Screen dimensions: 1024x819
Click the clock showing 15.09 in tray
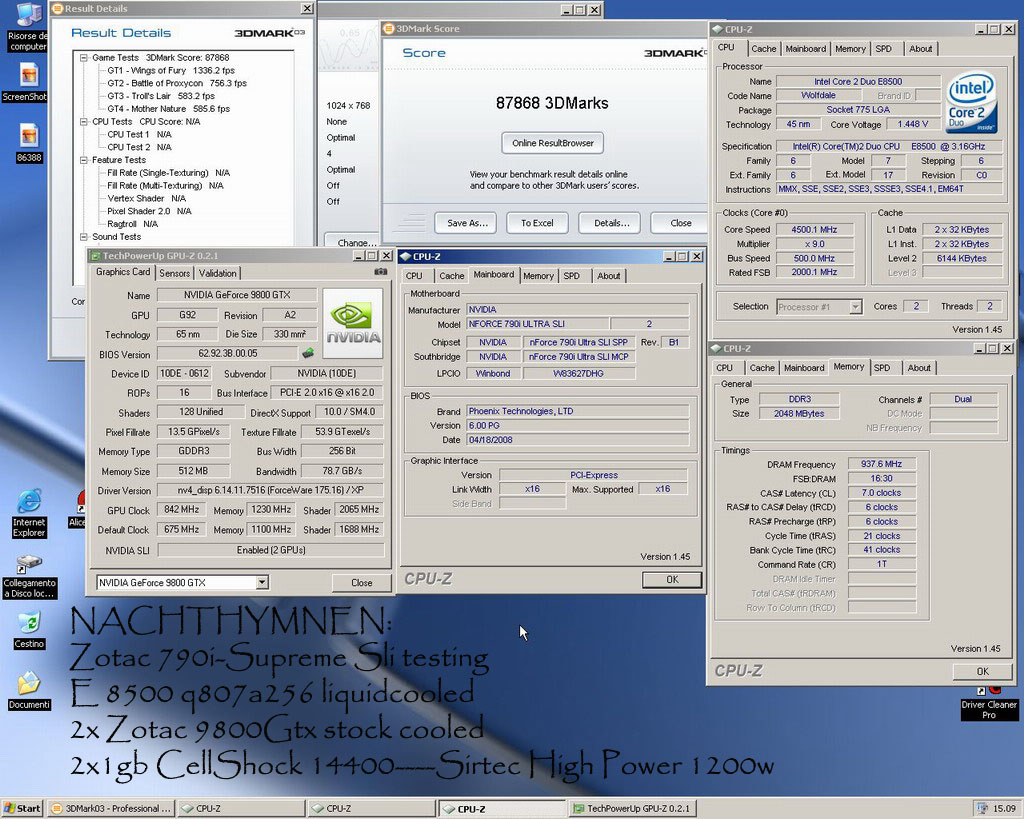tap(1004, 809)
